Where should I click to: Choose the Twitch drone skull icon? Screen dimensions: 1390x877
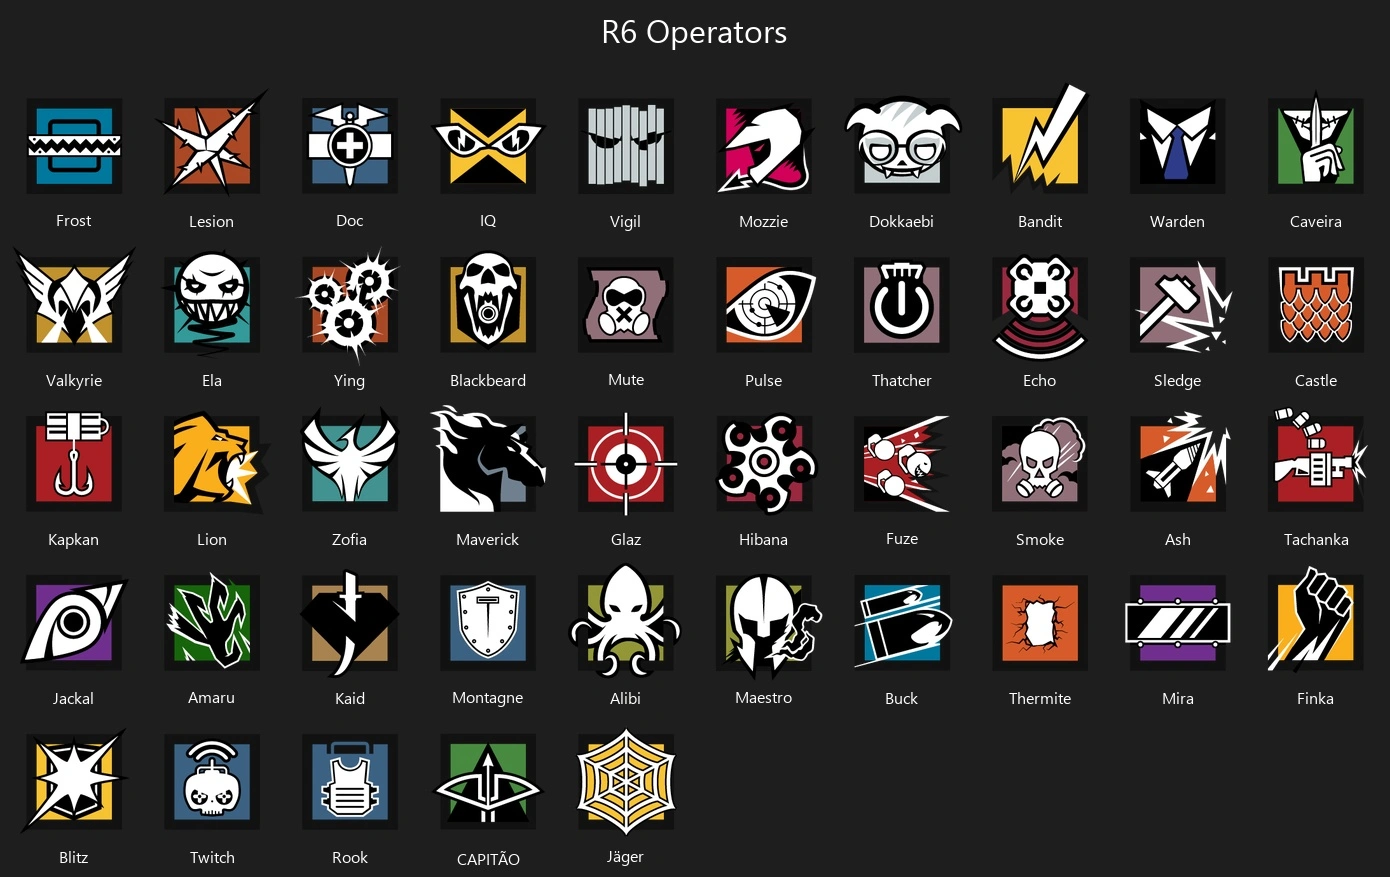tap(212, 782)
